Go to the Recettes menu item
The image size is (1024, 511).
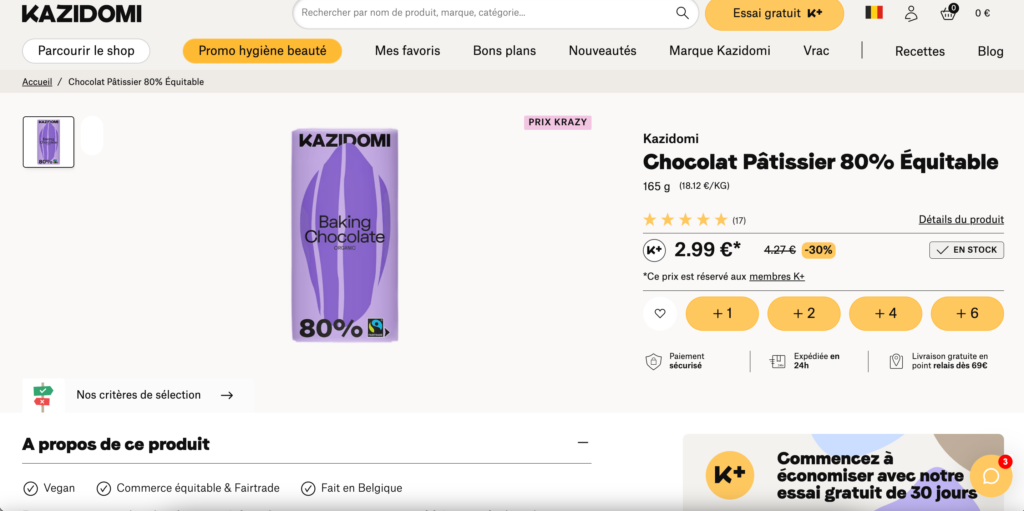(920, 51)
